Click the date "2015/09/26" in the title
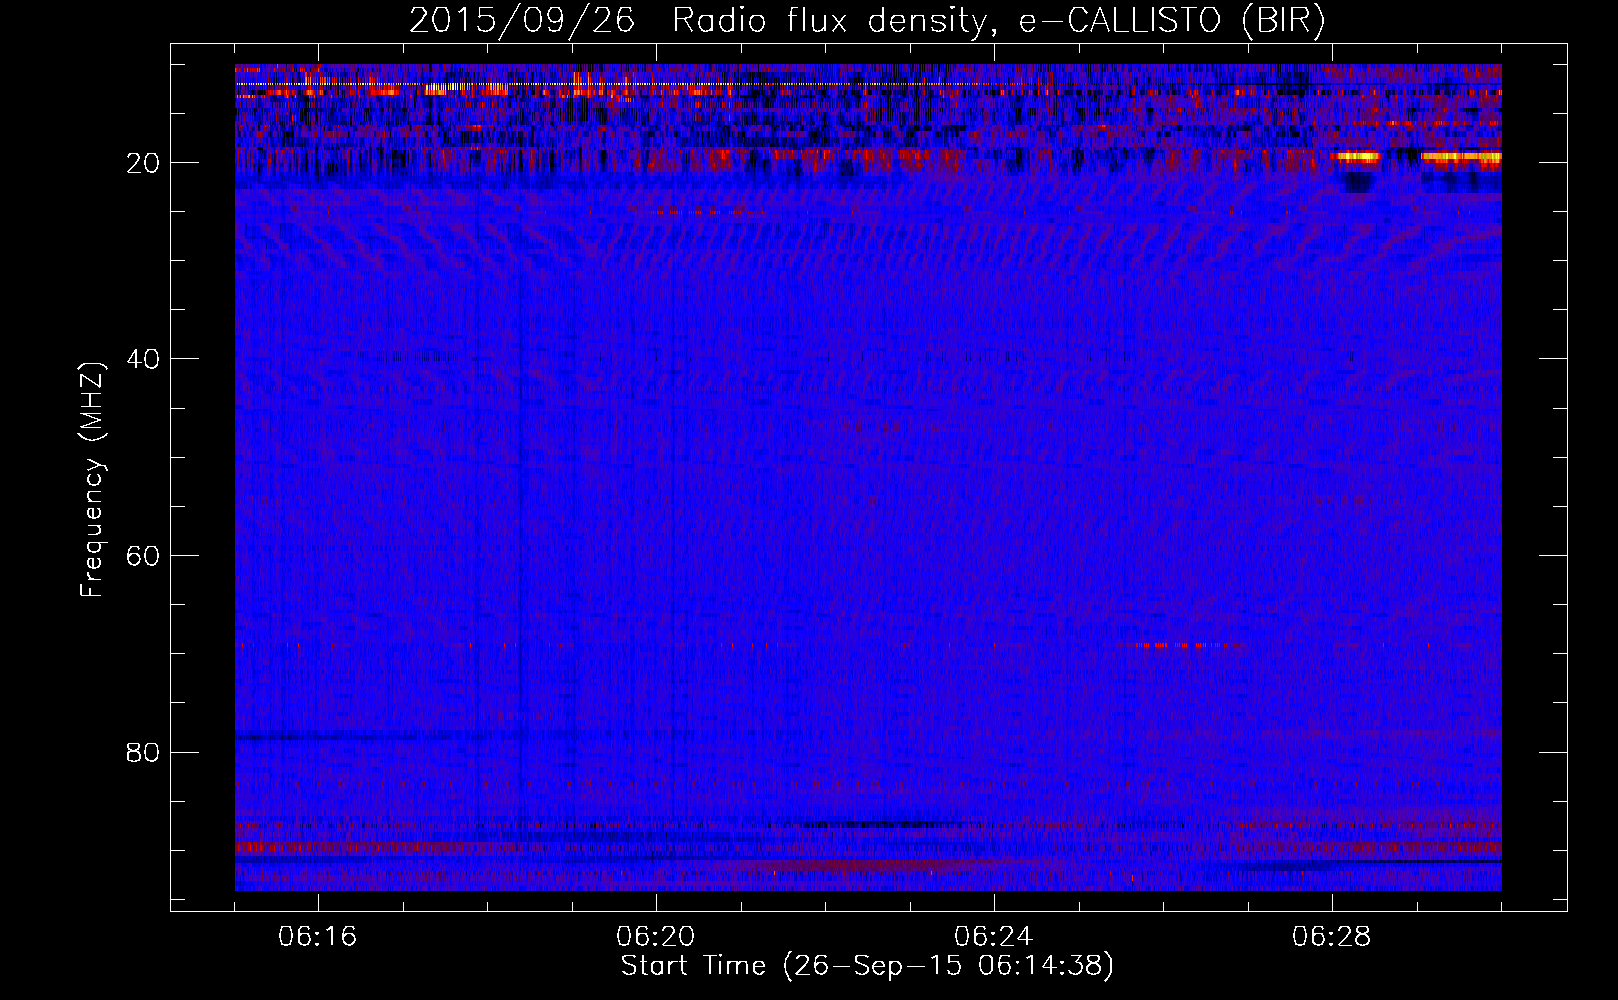The height and width of the screenshot is (1000, 1618). (x=522, y=21)
